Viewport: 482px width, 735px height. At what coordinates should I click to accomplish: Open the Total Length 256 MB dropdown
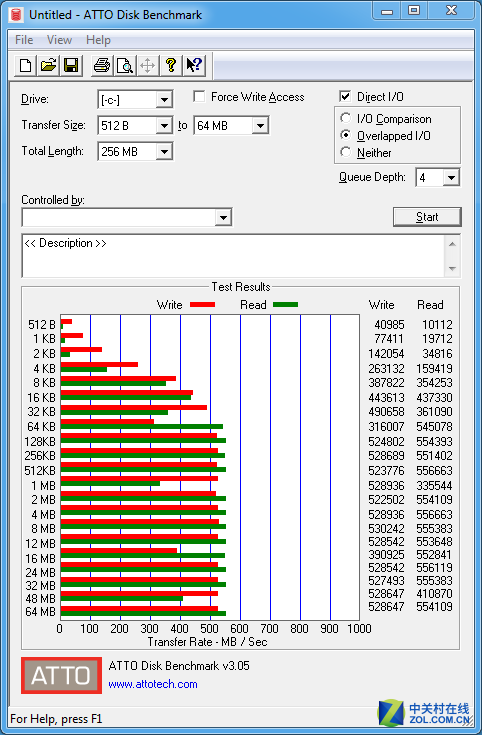(164, 152)
